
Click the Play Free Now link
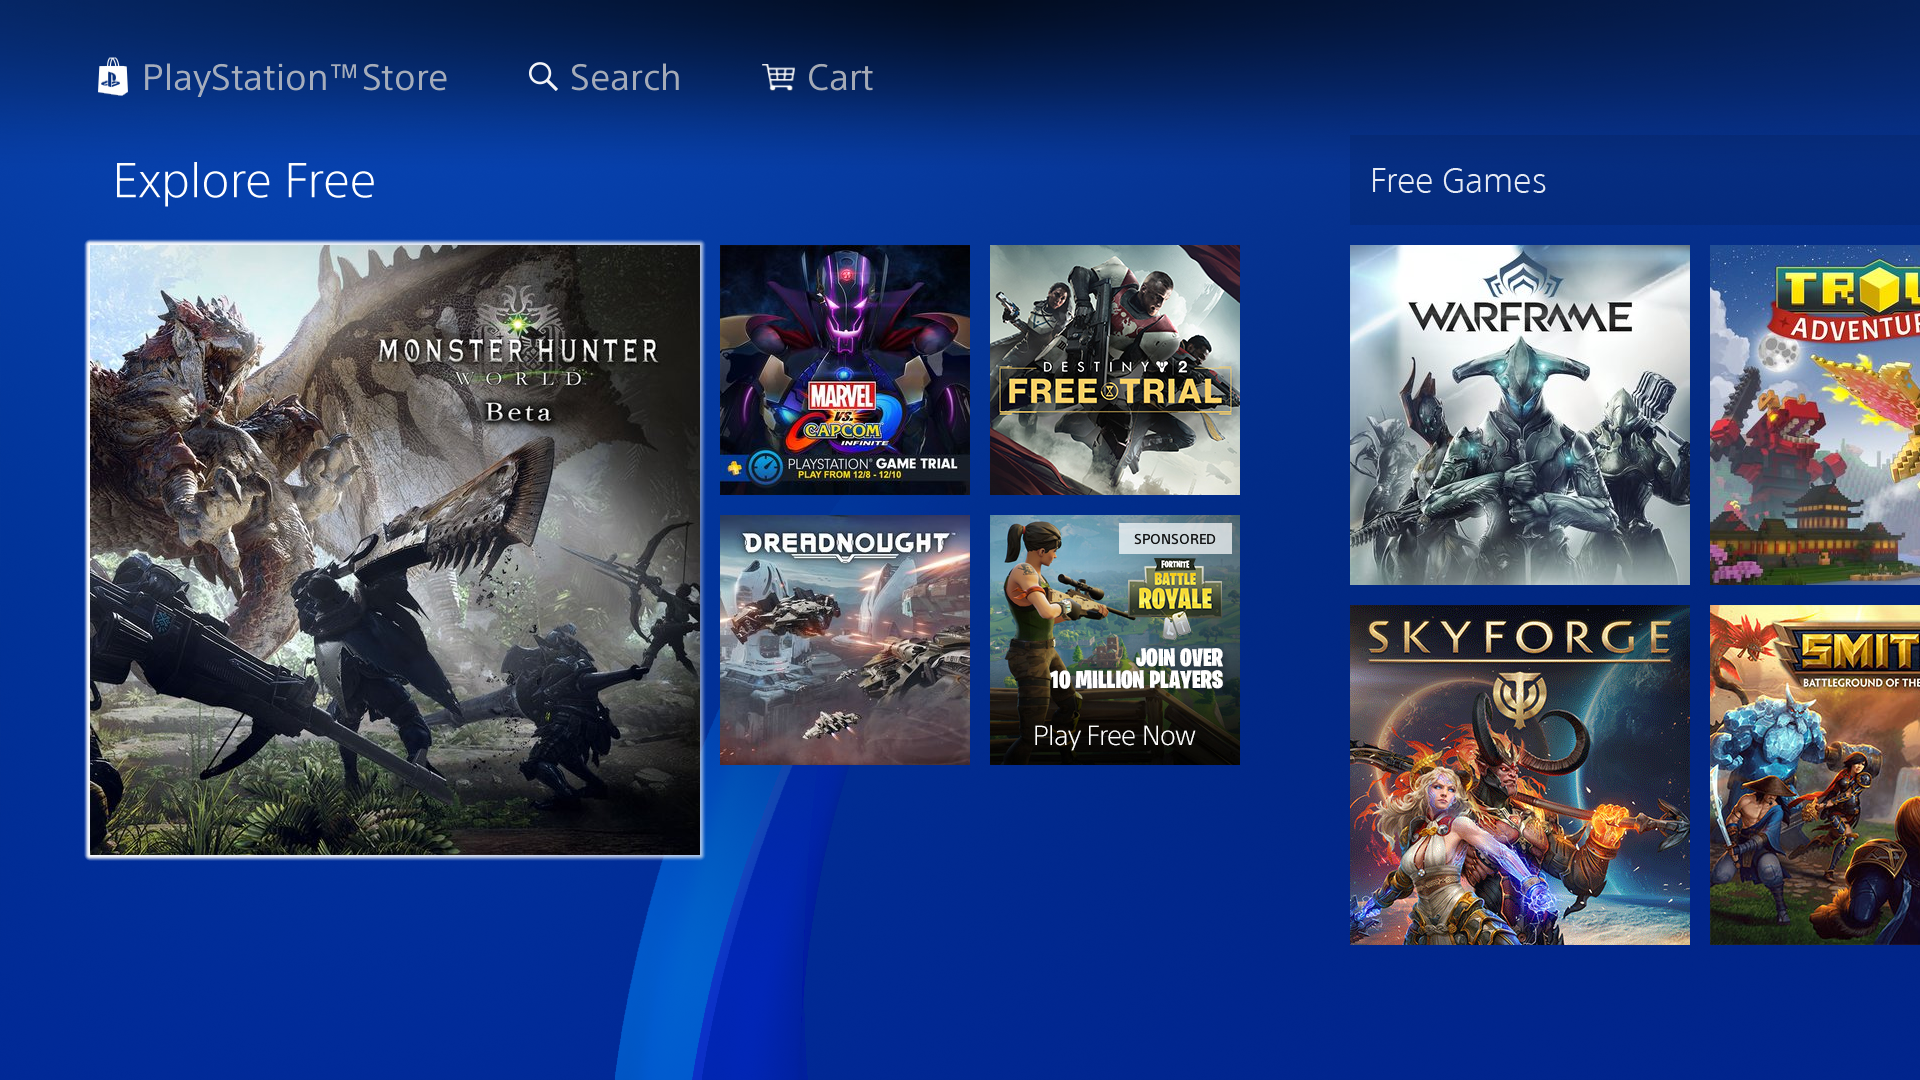tap(1114, 736)
